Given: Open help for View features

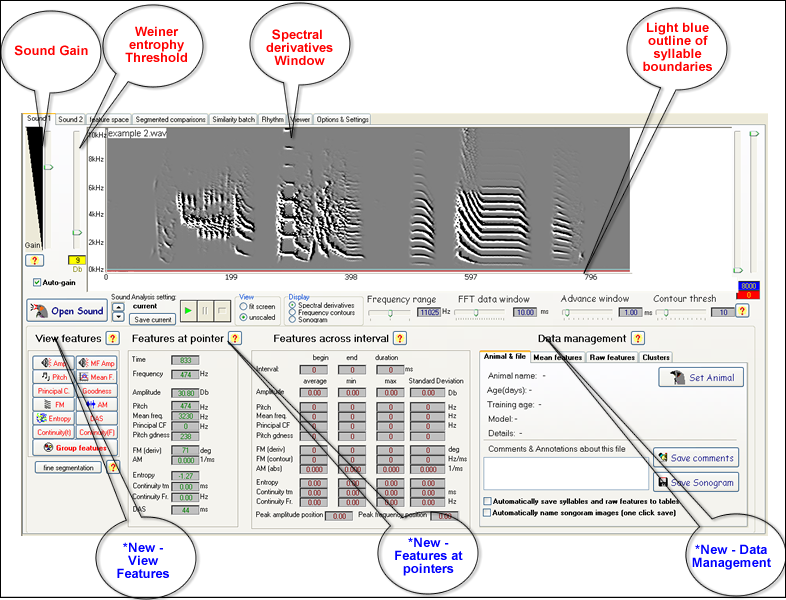Looking at the screenshot, I should (x=113, y=339).
